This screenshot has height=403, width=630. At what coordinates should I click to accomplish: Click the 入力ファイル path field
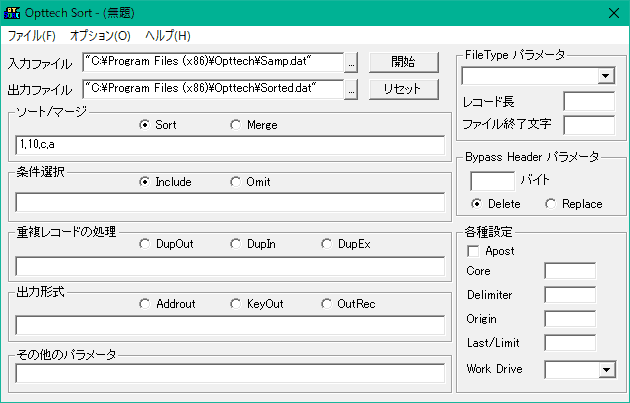213,62
